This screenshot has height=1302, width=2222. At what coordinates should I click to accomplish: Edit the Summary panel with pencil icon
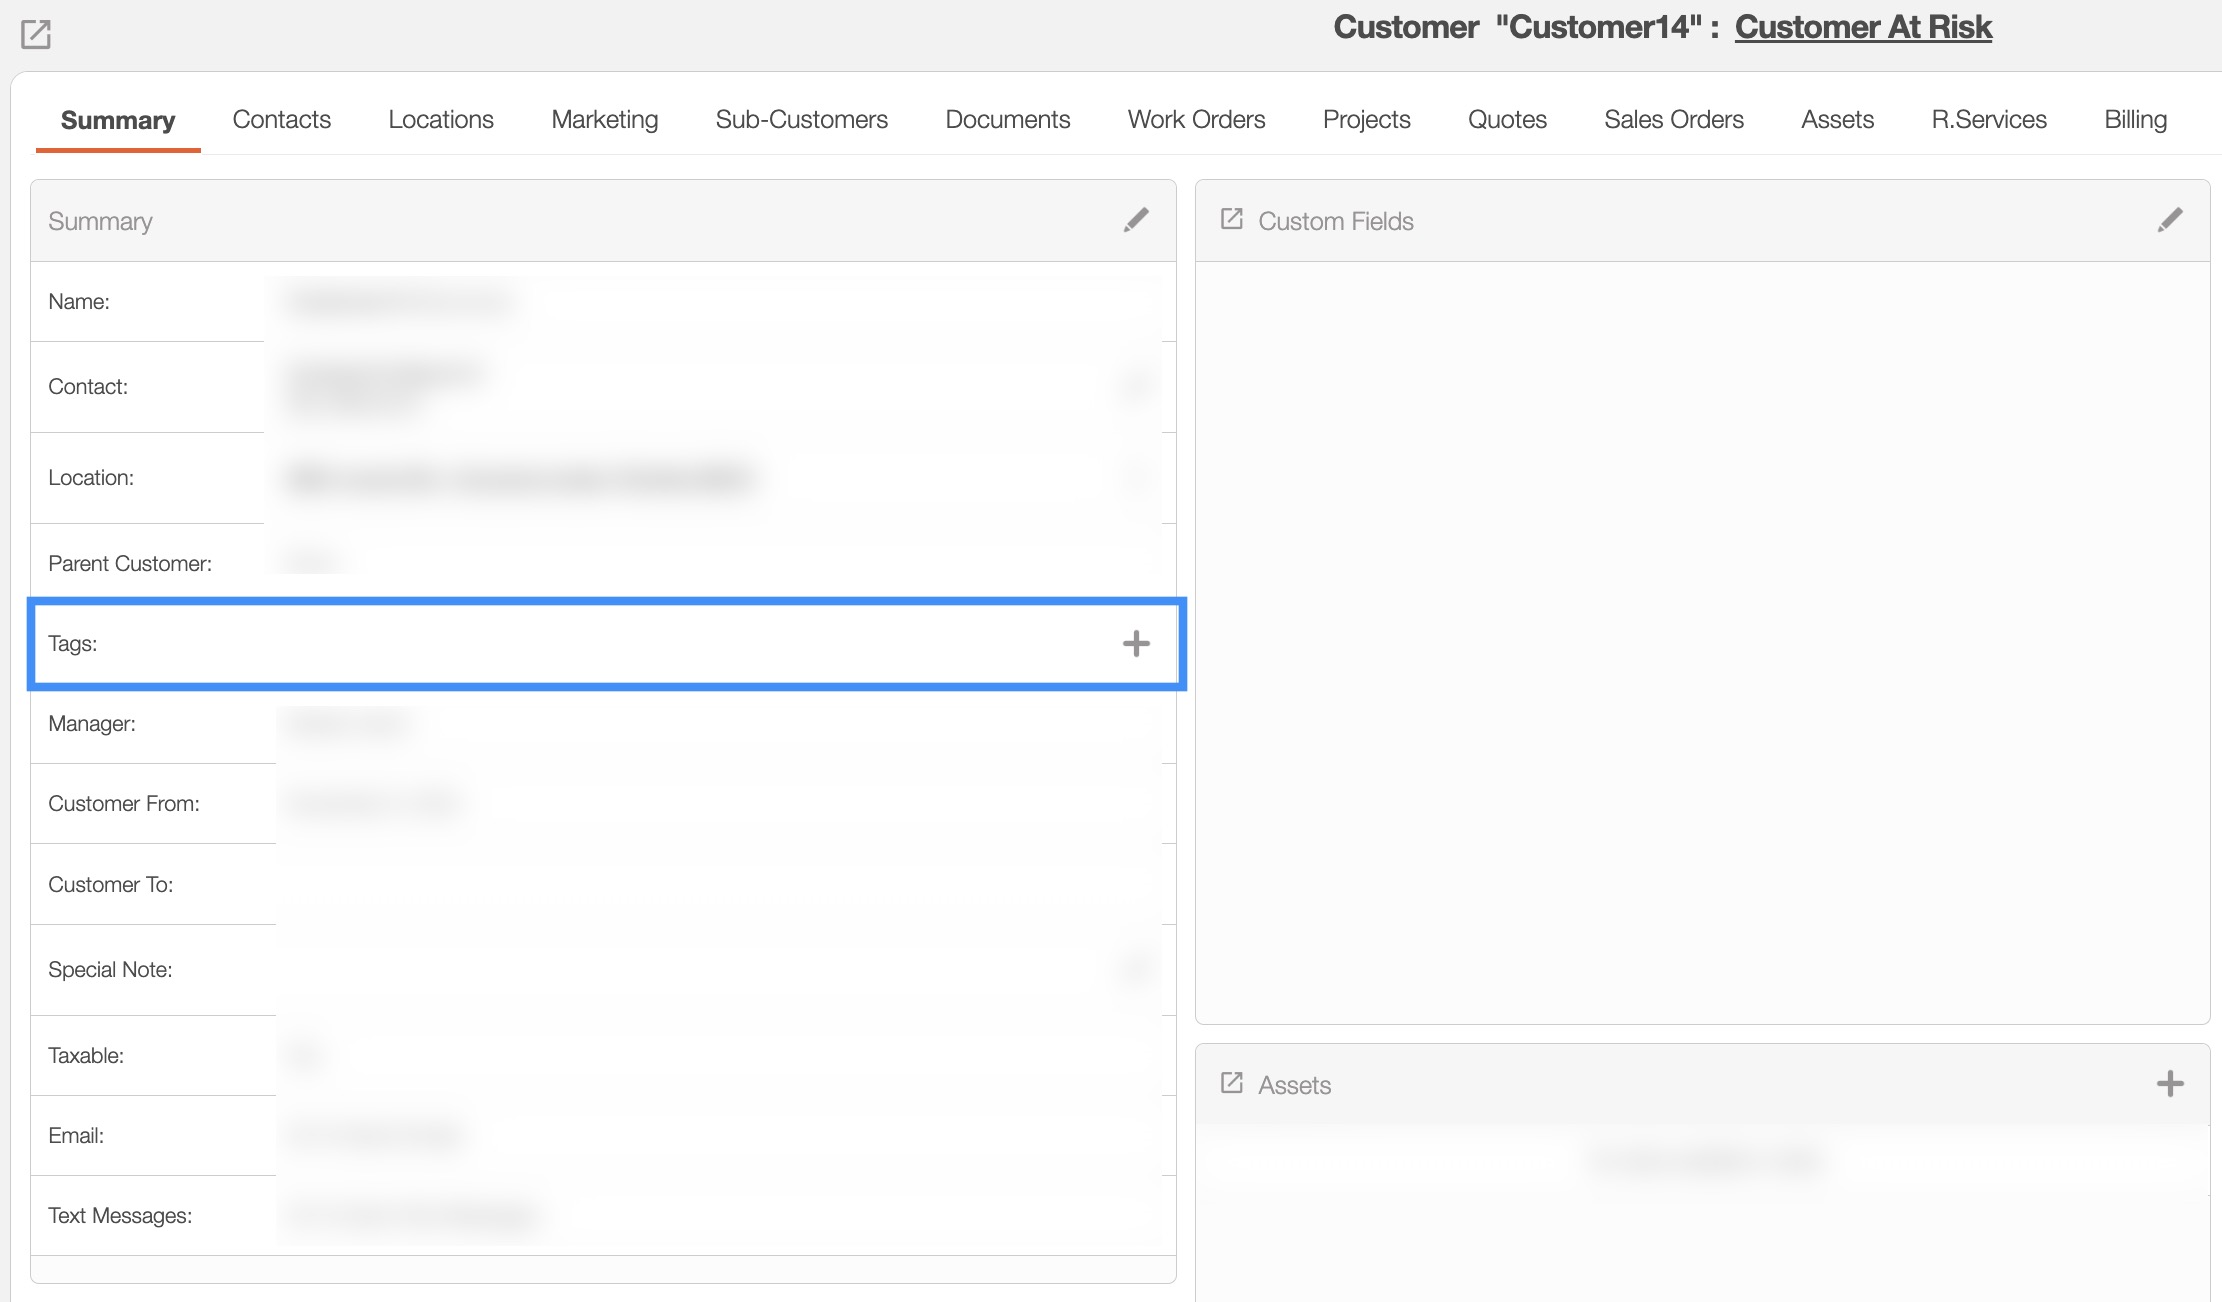(1136, 220)
